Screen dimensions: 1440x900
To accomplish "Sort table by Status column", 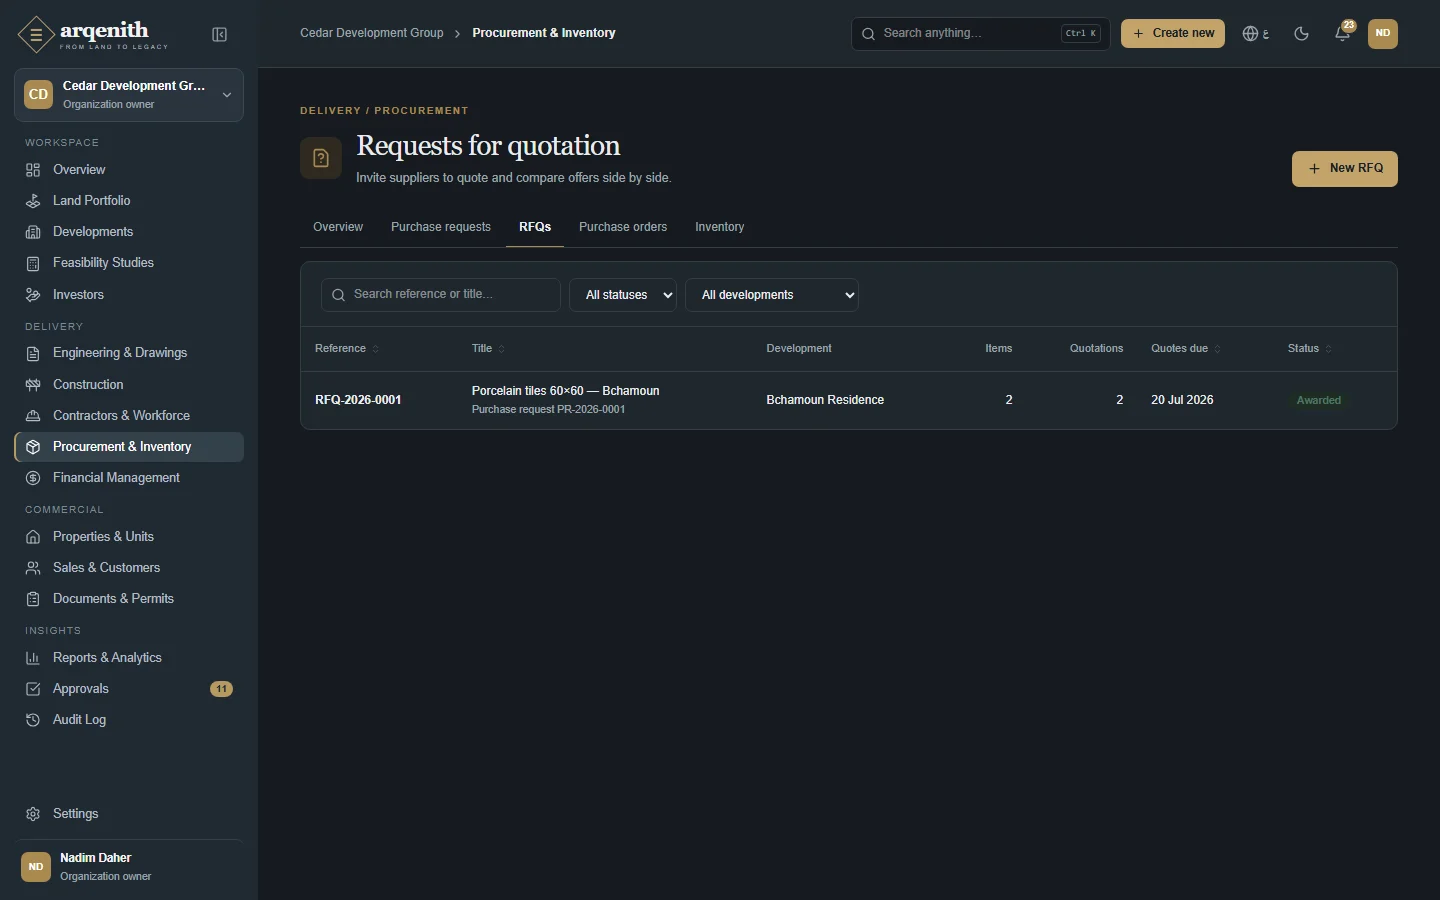I will (1309, 348).
